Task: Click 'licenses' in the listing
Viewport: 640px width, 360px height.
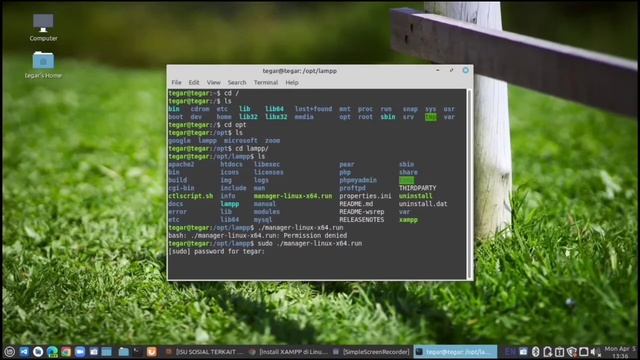Action: (269, 172)
